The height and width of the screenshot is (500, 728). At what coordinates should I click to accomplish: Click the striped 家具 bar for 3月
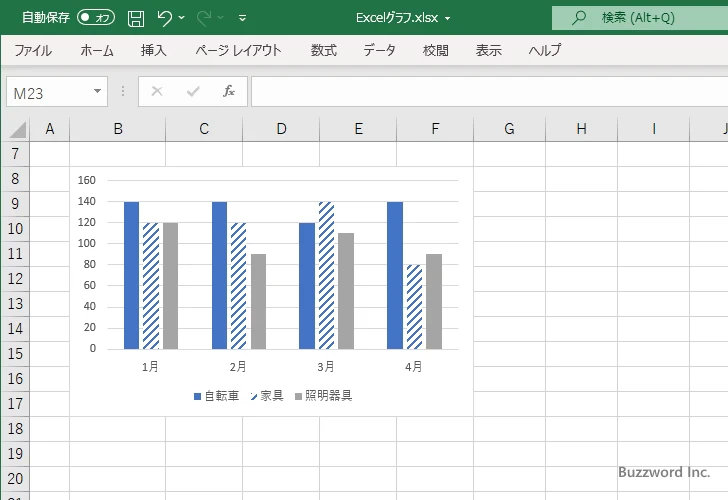pos(326,275)
